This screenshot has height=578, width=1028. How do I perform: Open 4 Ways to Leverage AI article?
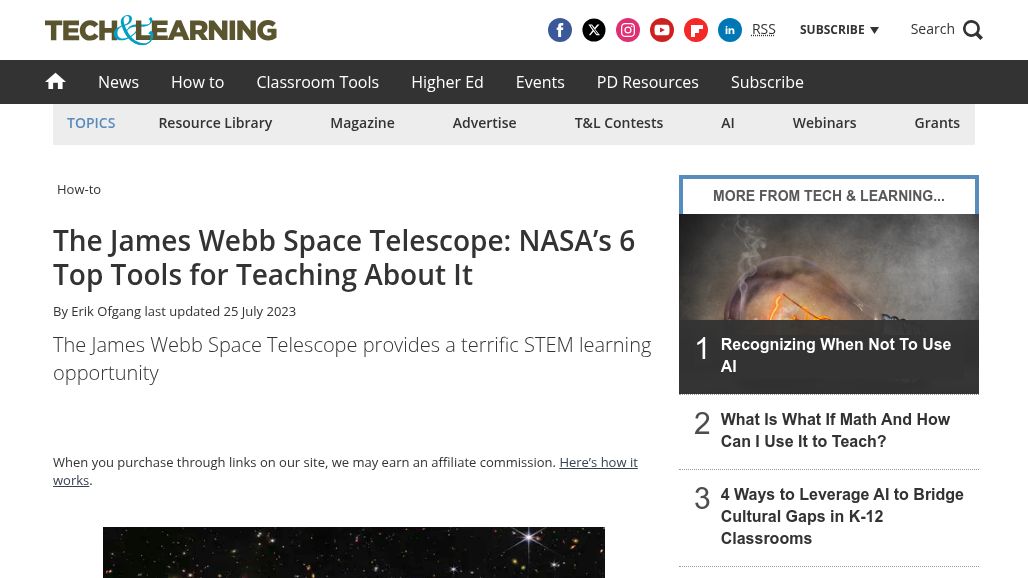pyautogui.click(x=842, y=516)
